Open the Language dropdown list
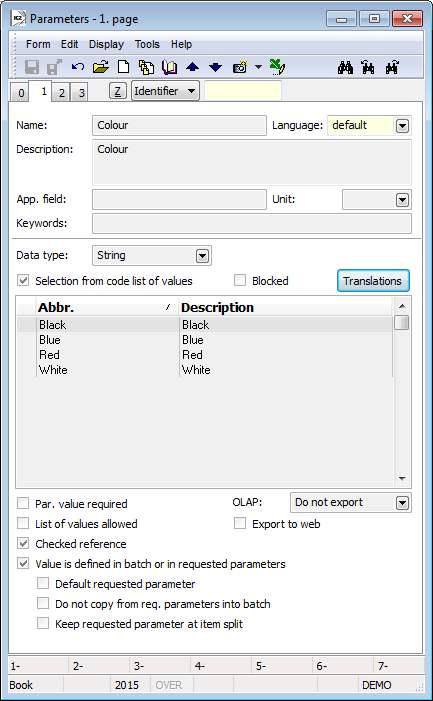The width and height of the screenshot is (433, 701). [x=402, y=126]
